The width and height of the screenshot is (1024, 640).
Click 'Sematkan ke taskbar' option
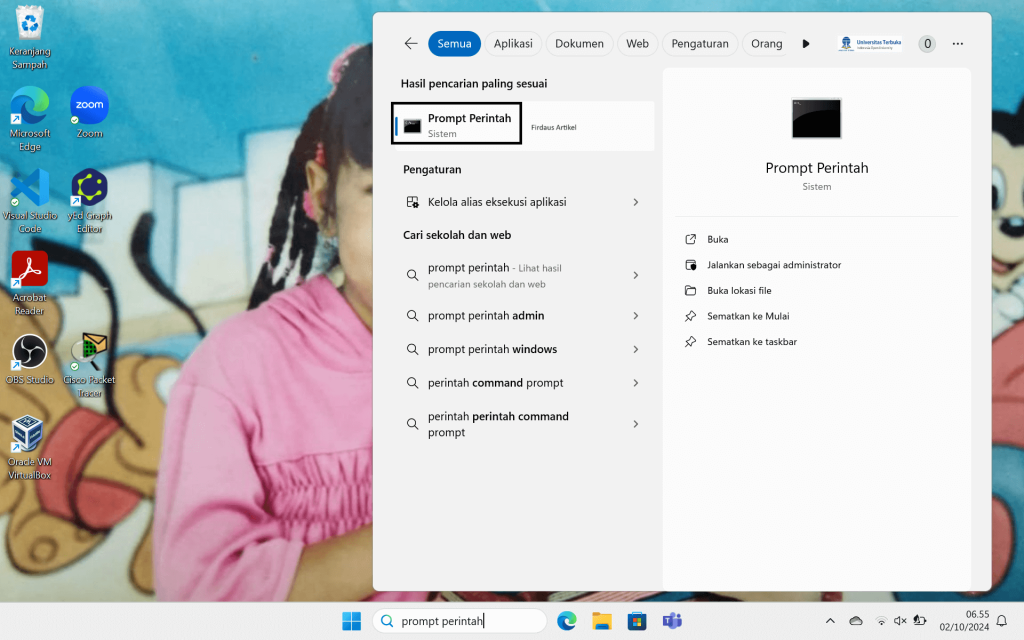pos(751,342)
